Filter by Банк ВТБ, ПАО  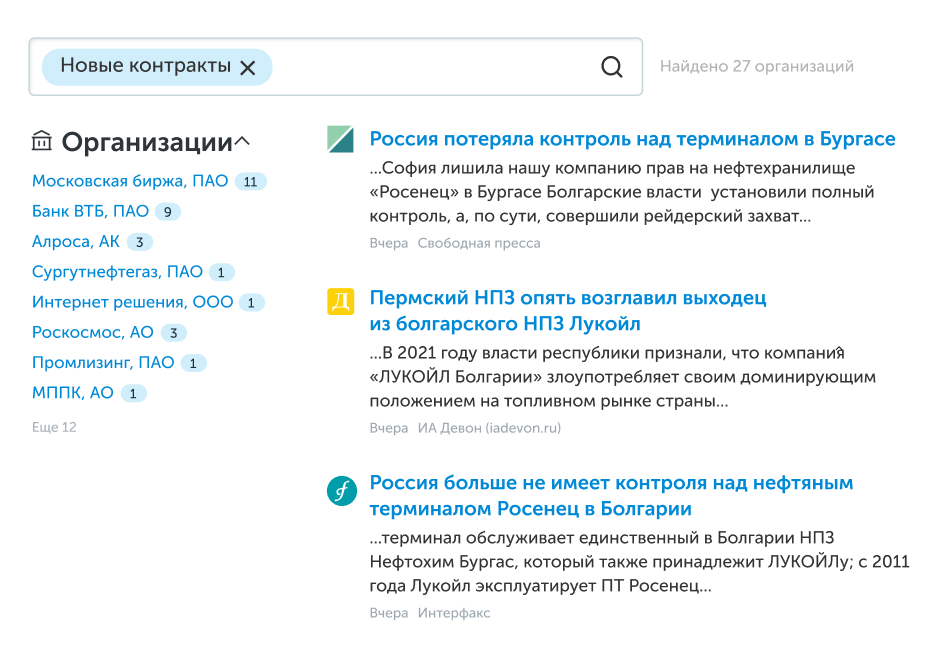[90, 211]
